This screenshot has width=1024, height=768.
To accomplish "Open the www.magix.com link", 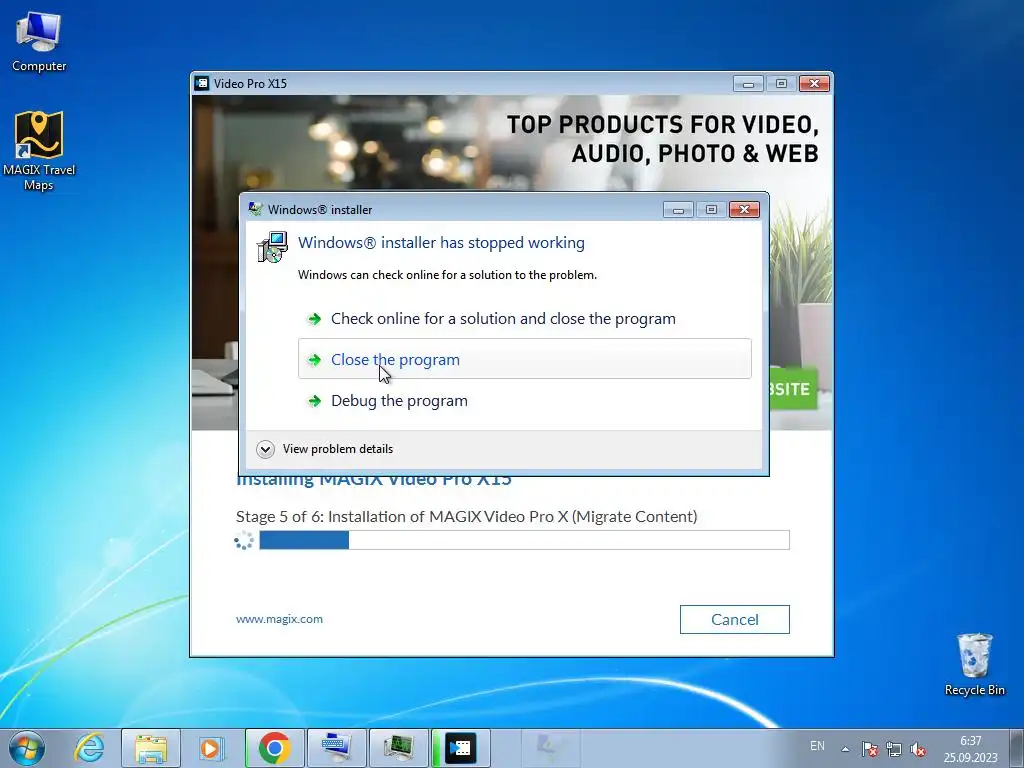I will tap(280, 619).
